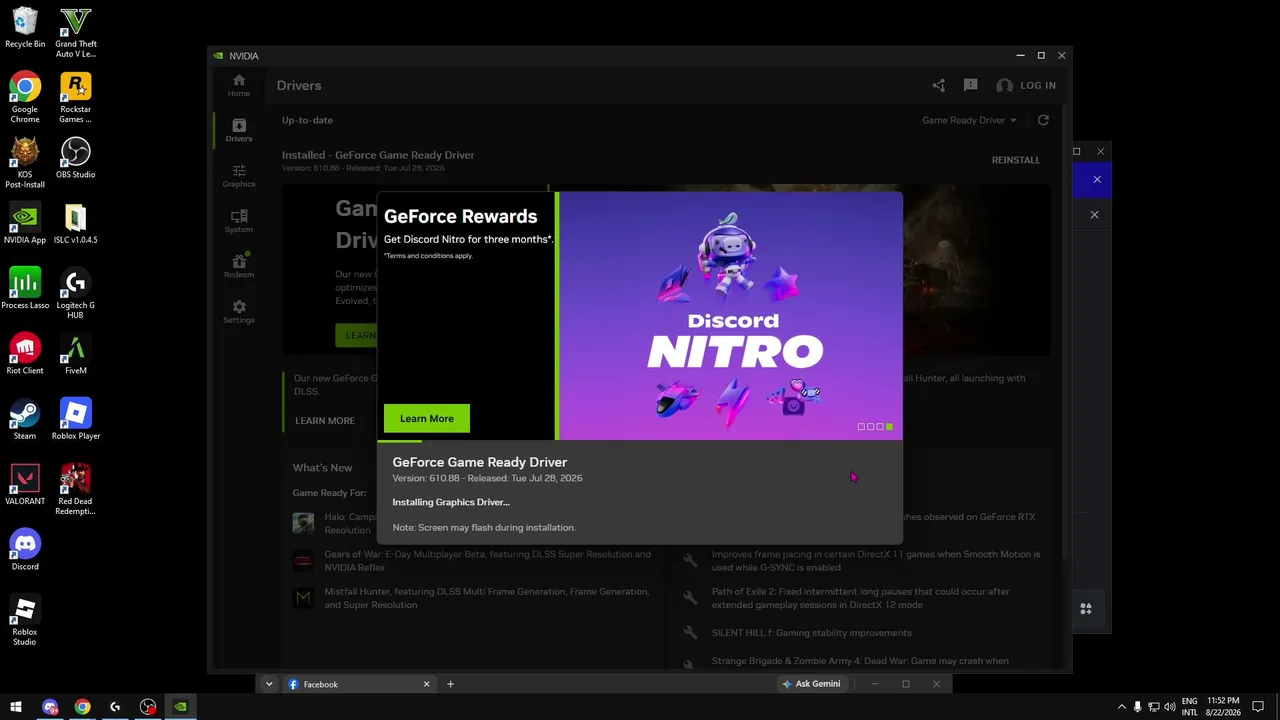Screen dimensions: 1280x720
Task: Open the browser tab search chevron
Action: click(x=269, y=684)
